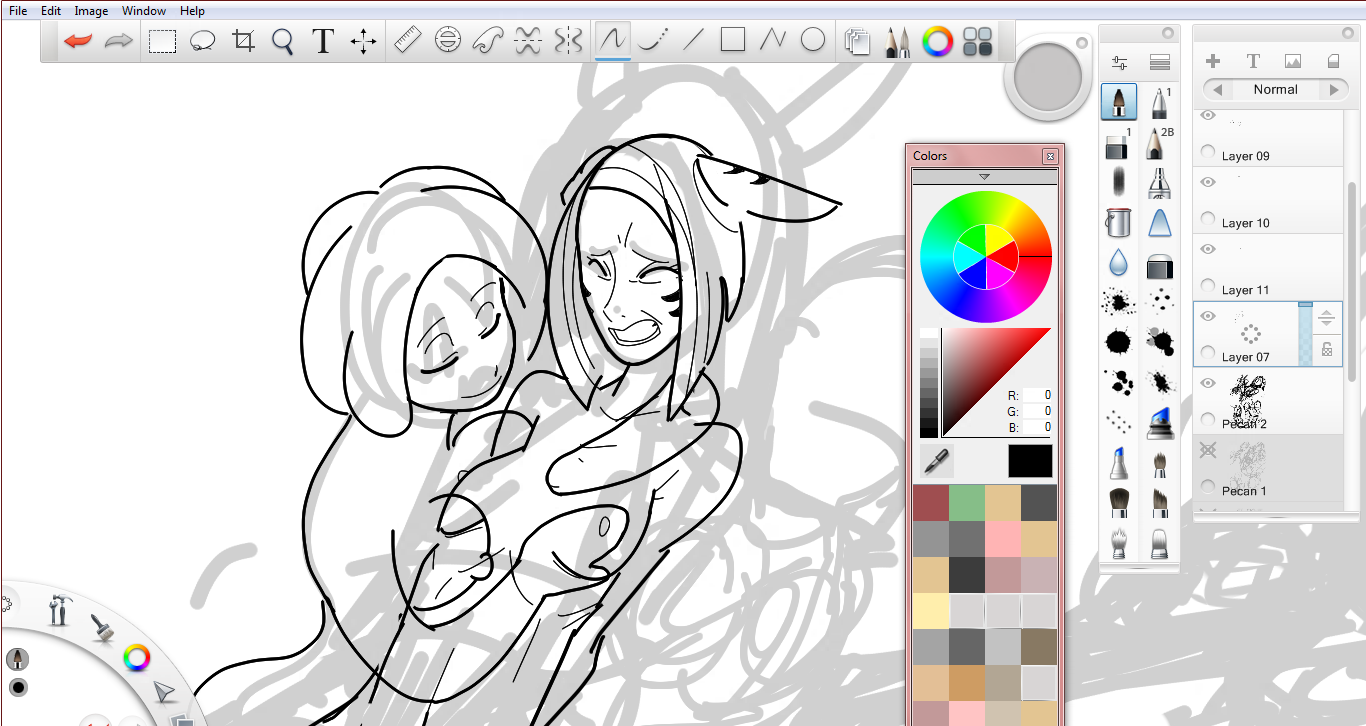The height and width of the screenshot is (726, 1366).
Task: Click the Layer 07 opacity slider
Action: click(1305, 335)
